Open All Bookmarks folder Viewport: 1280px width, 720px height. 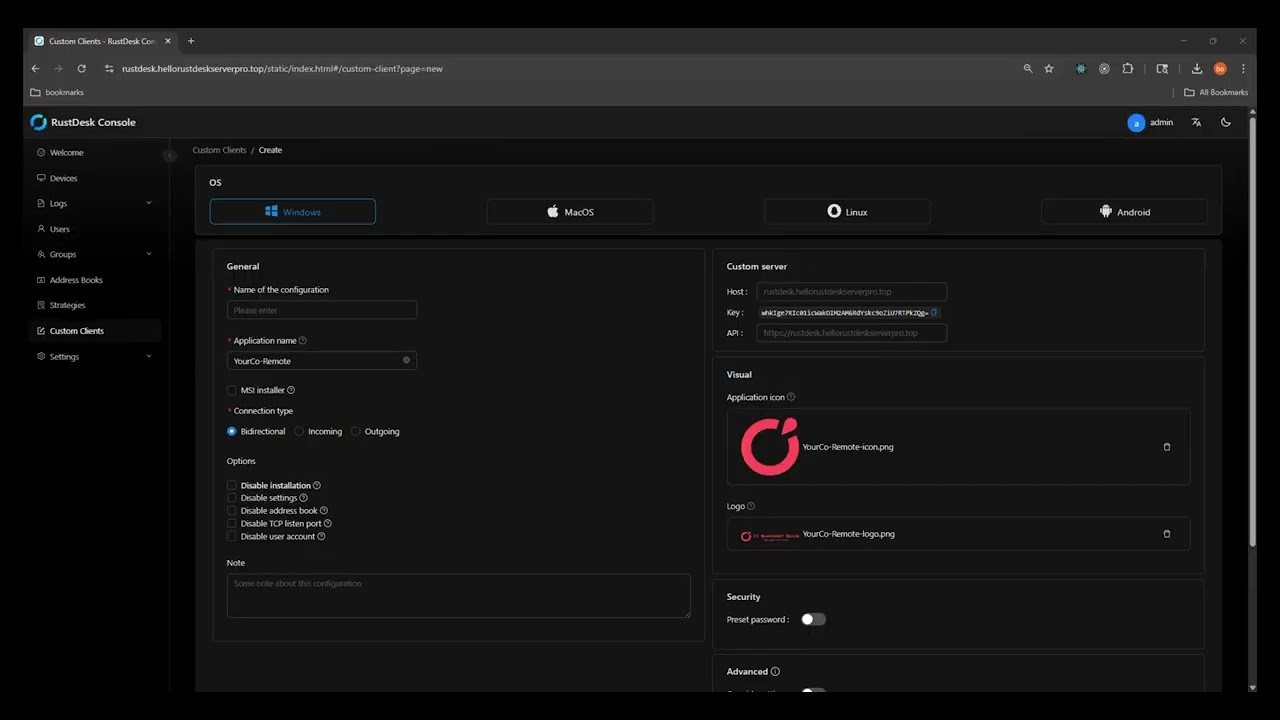pyautogui.click(x=1216, y=92)
